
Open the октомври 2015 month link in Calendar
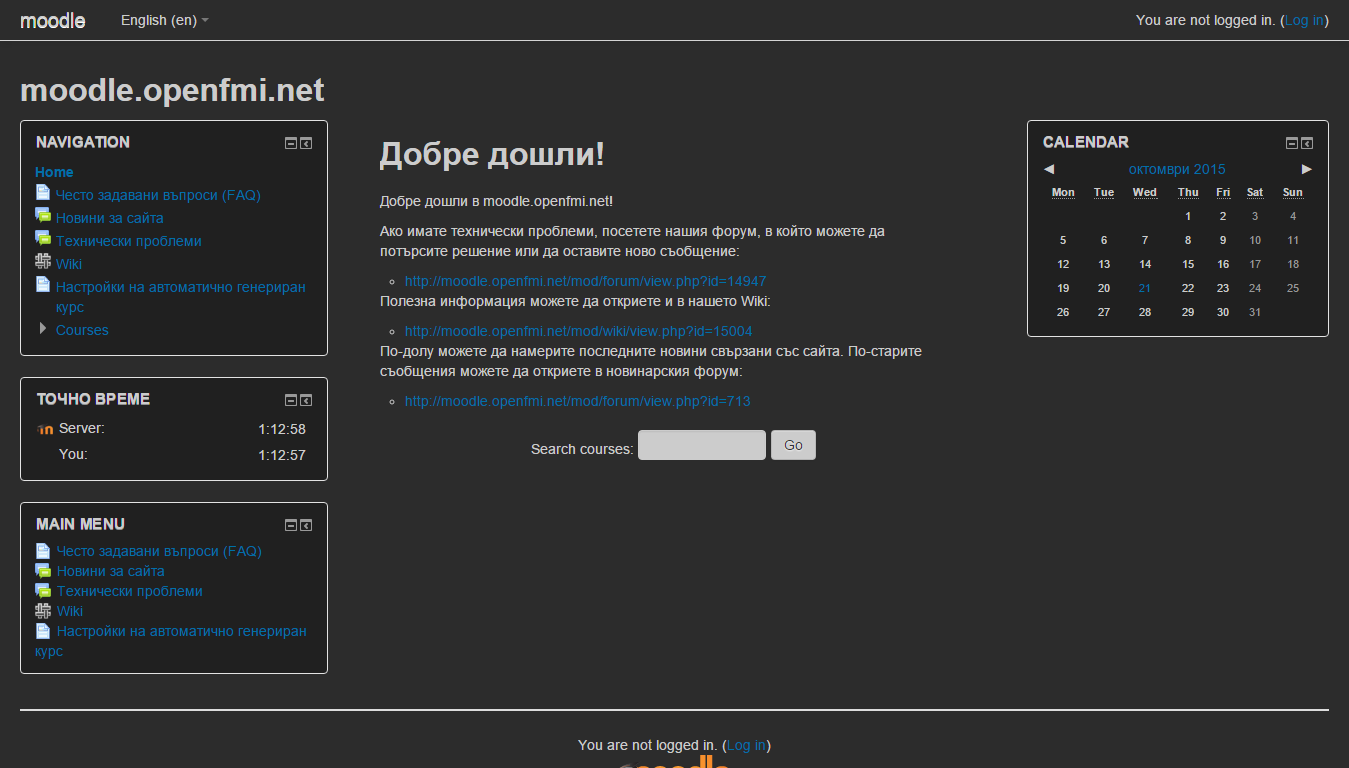pos(1177,169)
